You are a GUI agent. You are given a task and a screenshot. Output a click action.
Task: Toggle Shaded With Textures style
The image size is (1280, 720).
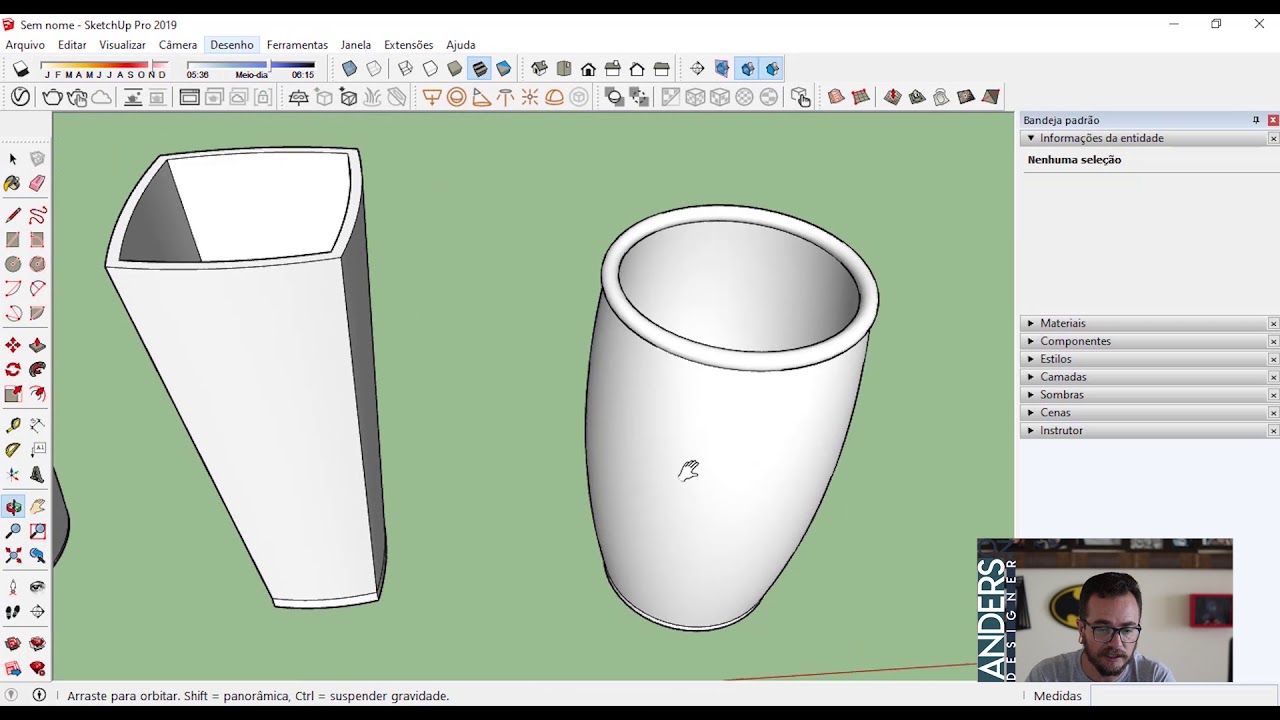(x=479, y=69)
